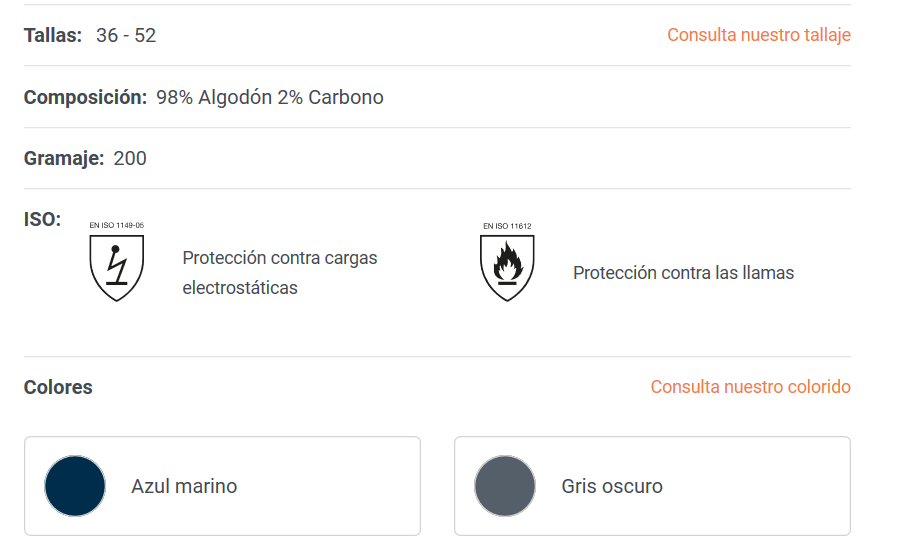Screen dimensions: 910x560
Task: Click the Gramaje label
Action: click(64, 158)
